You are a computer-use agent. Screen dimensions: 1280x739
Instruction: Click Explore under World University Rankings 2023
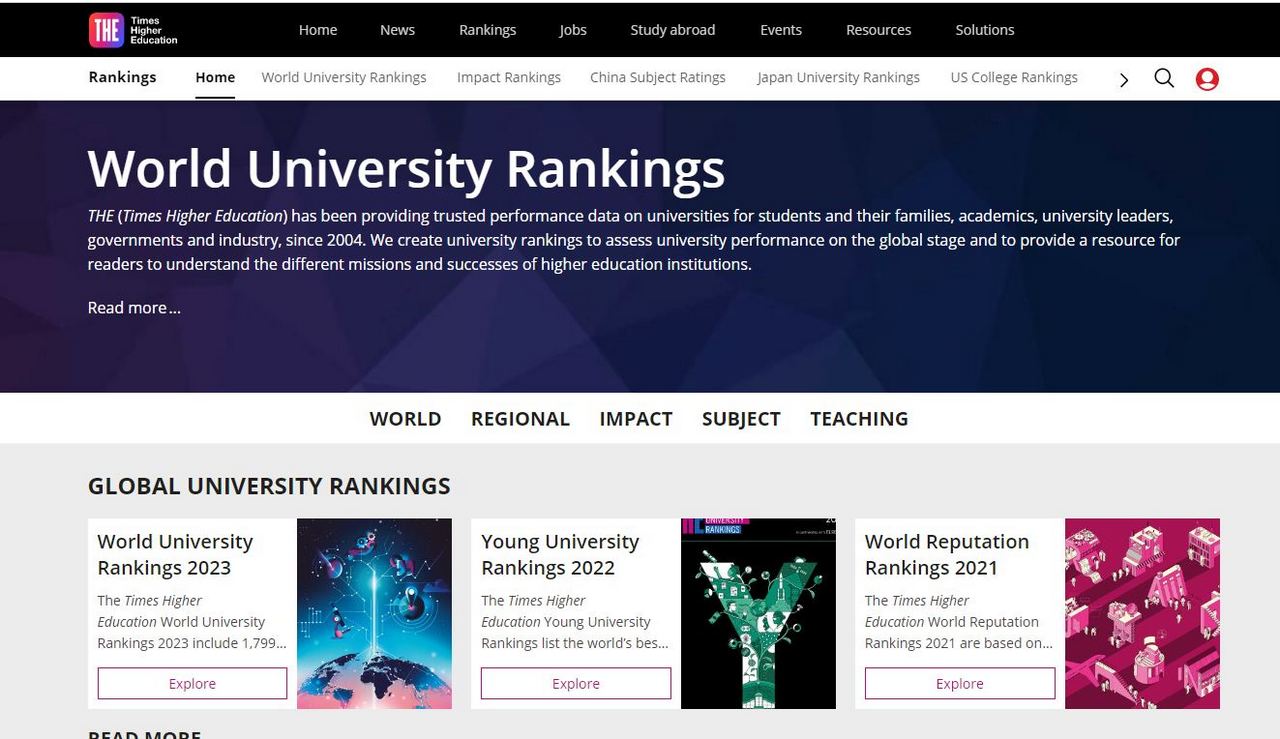[x=192, y=684]
